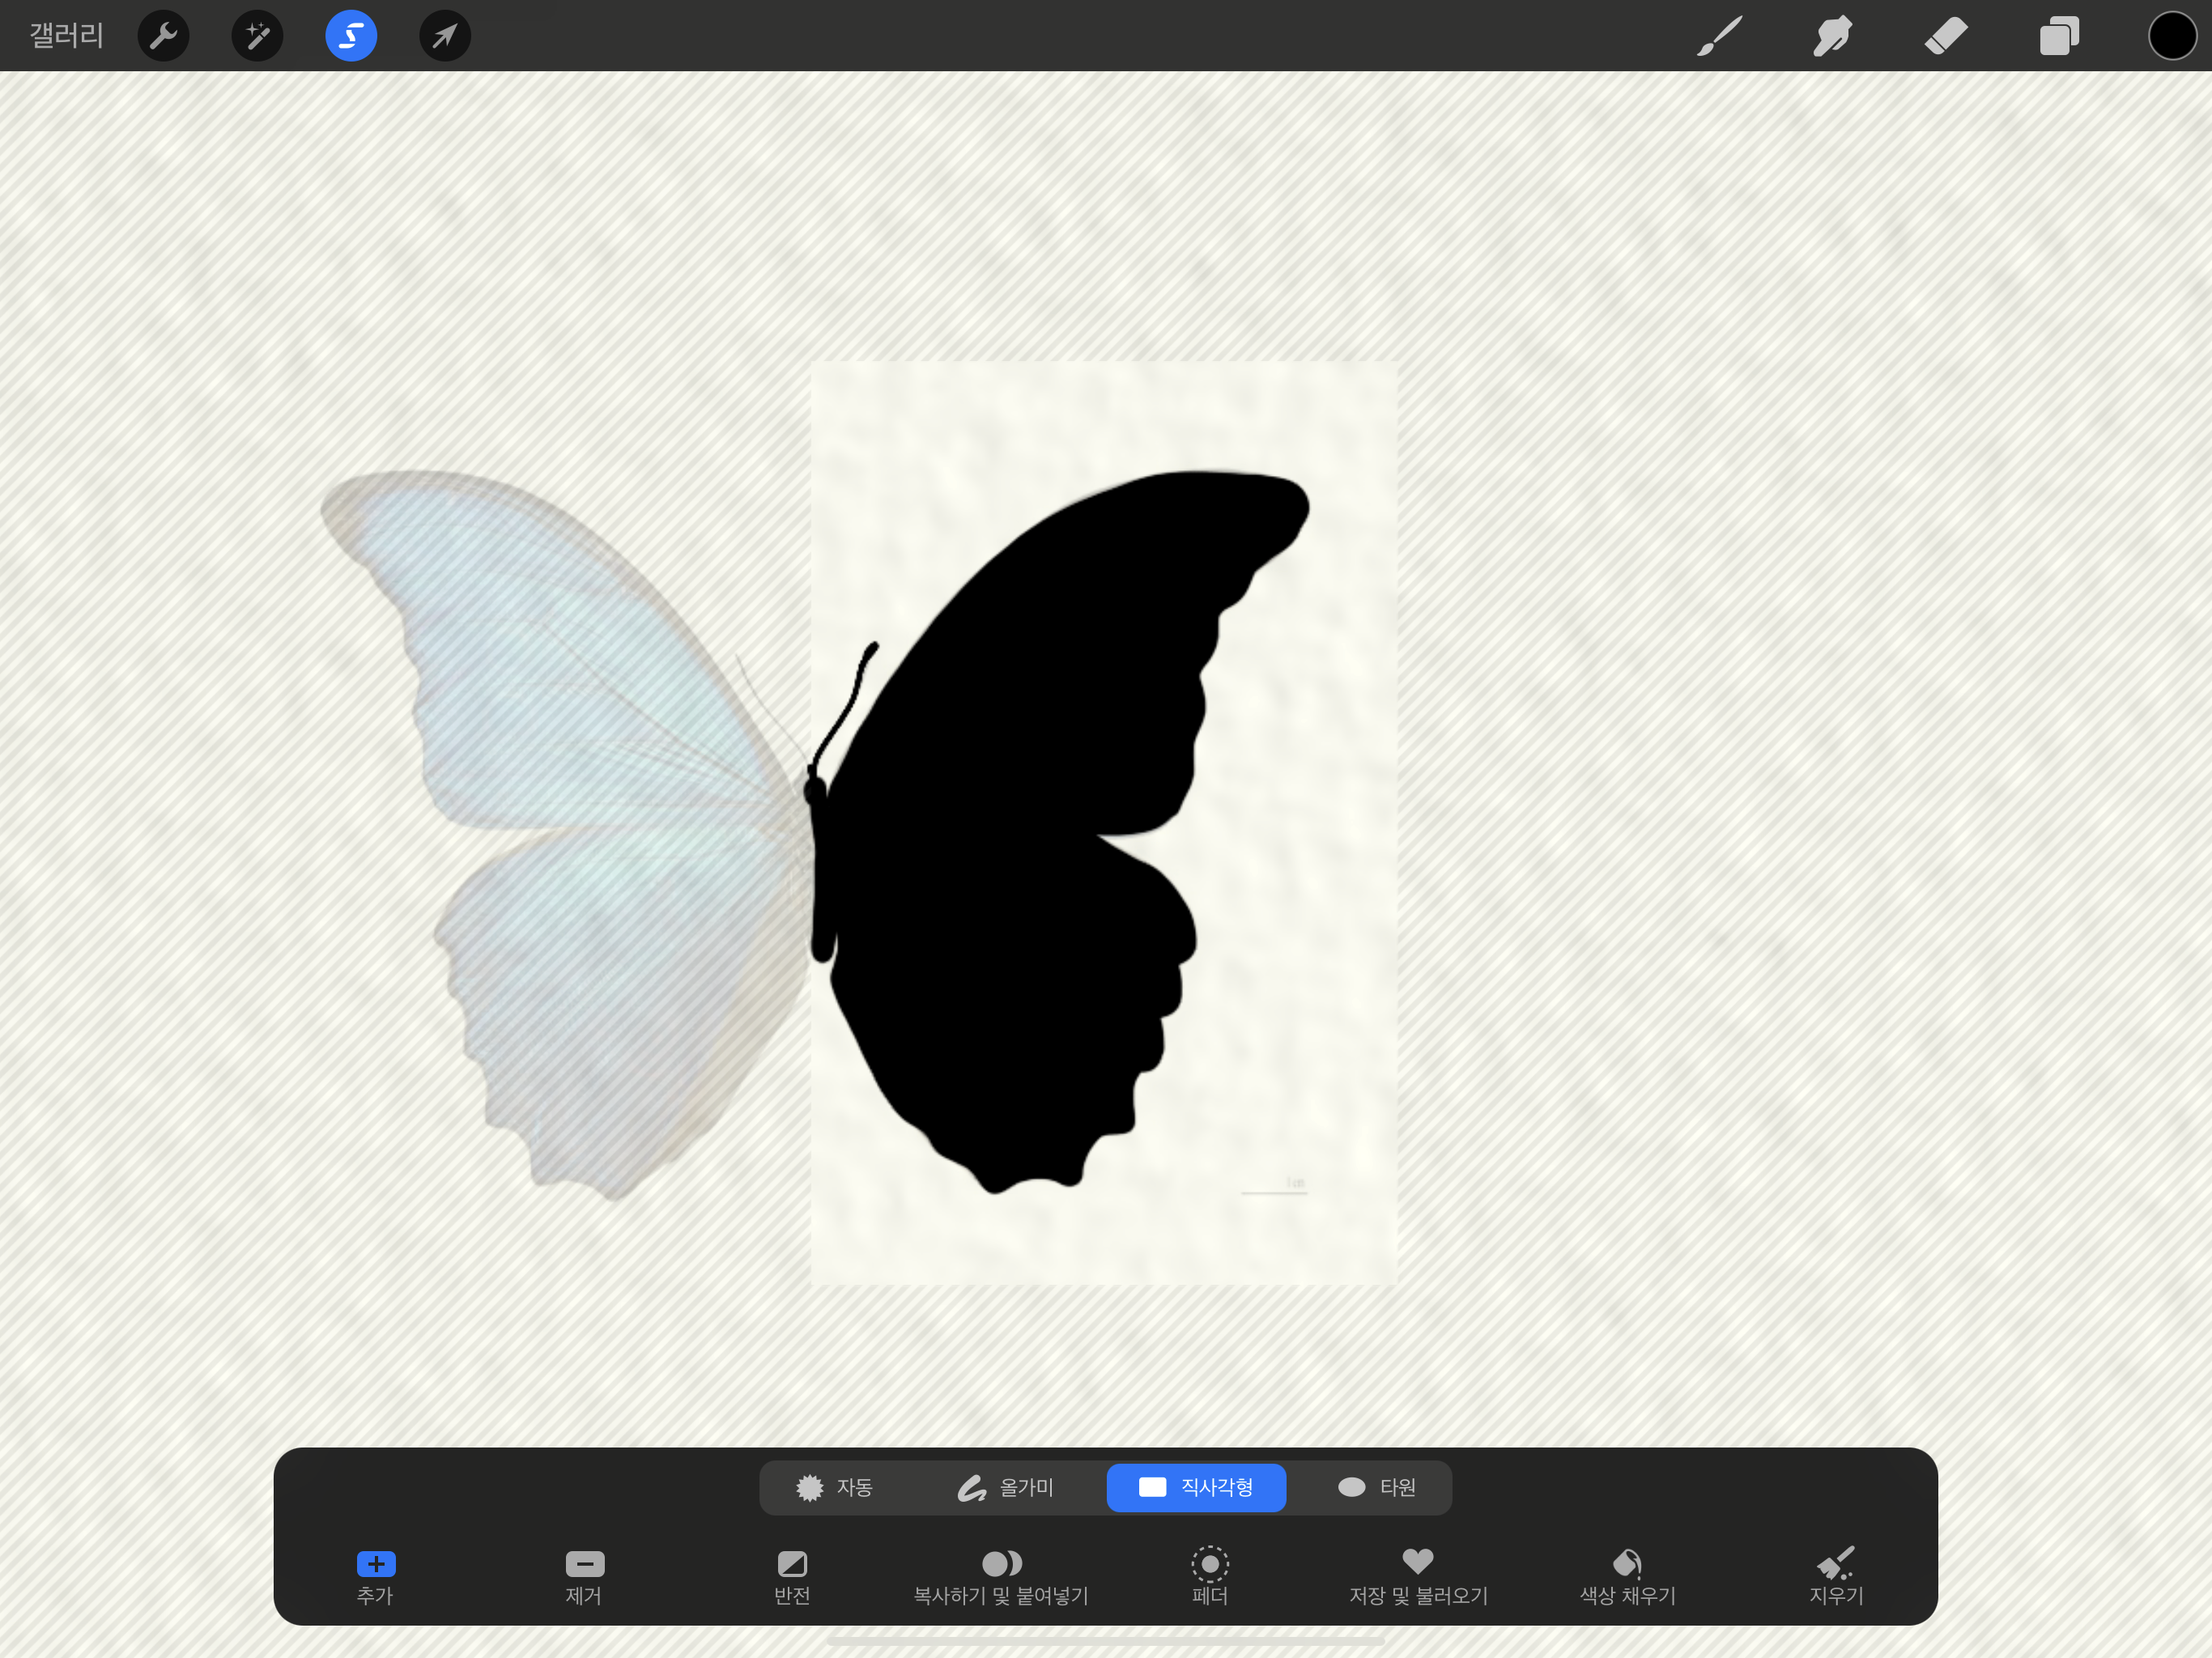Tap 복사하기 및 붙여넣기 button
2212x1658 pixels.
coord(1001,1575)
